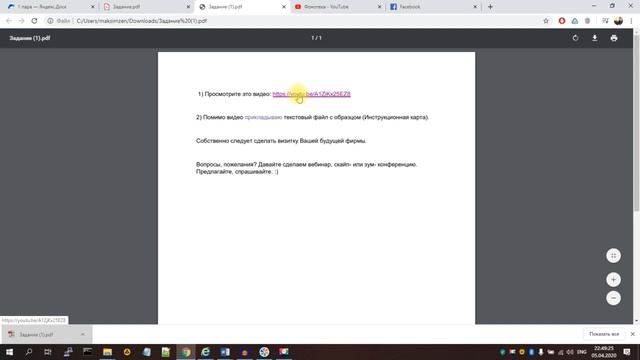Open the command prompt taskbar icon
Image resolution: width=640 pixels, height=360 pixels.
[87, 352]
